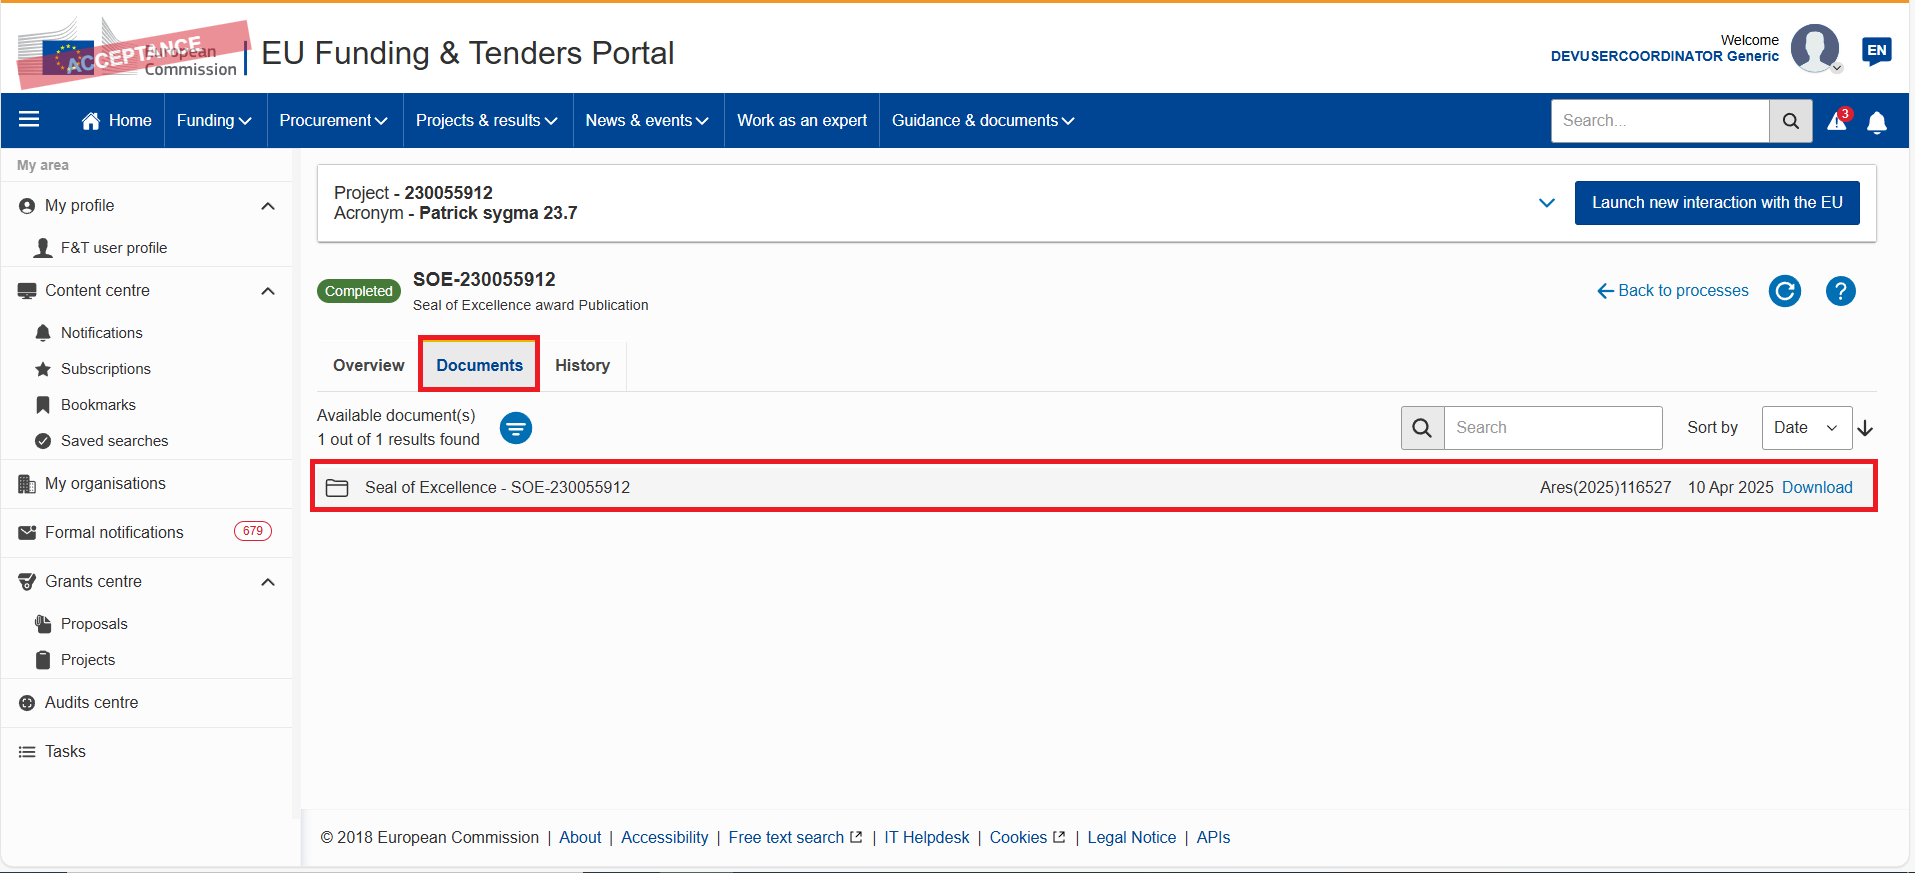Click reference Ares(2025)116527

point(1605,488)
